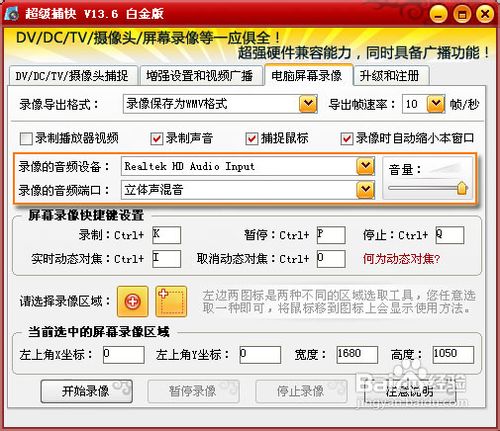Minimize the 超级捕快 window
Screen dimensions: 500x431
tap(438, 14)
